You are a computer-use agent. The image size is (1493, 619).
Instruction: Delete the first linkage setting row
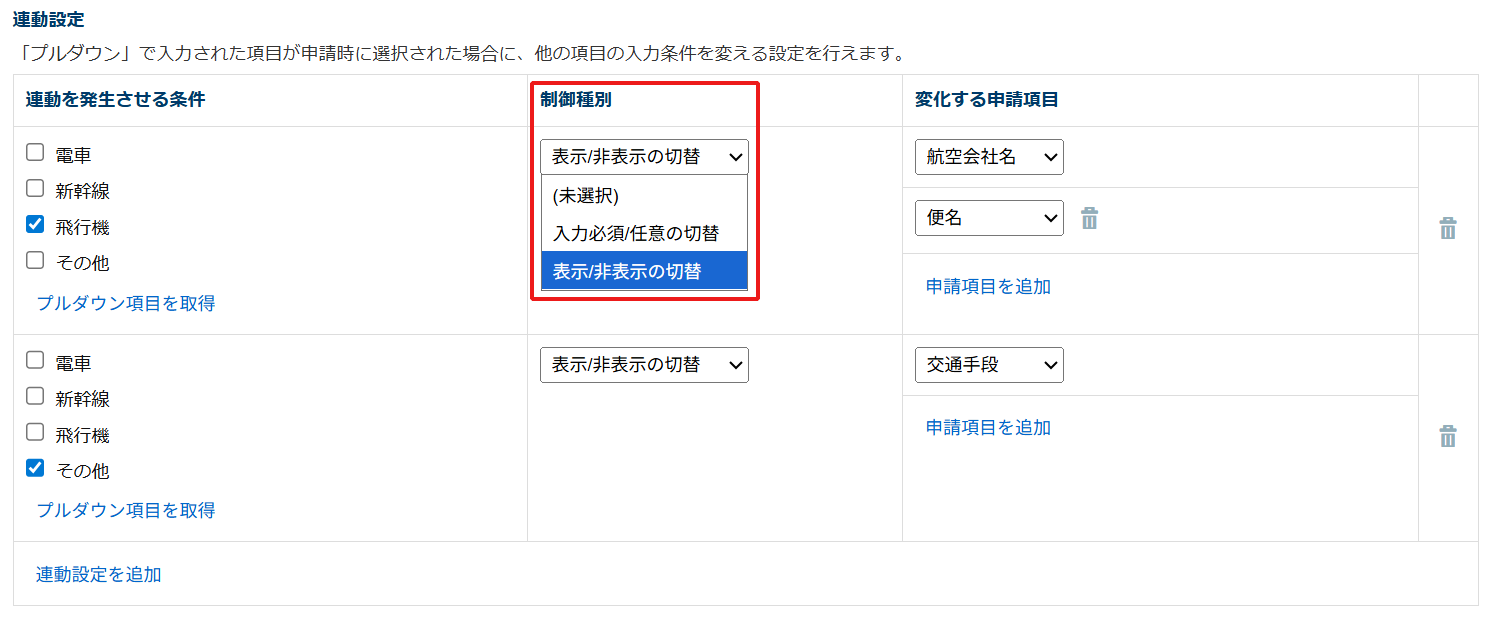click(x=1447, y=229)
